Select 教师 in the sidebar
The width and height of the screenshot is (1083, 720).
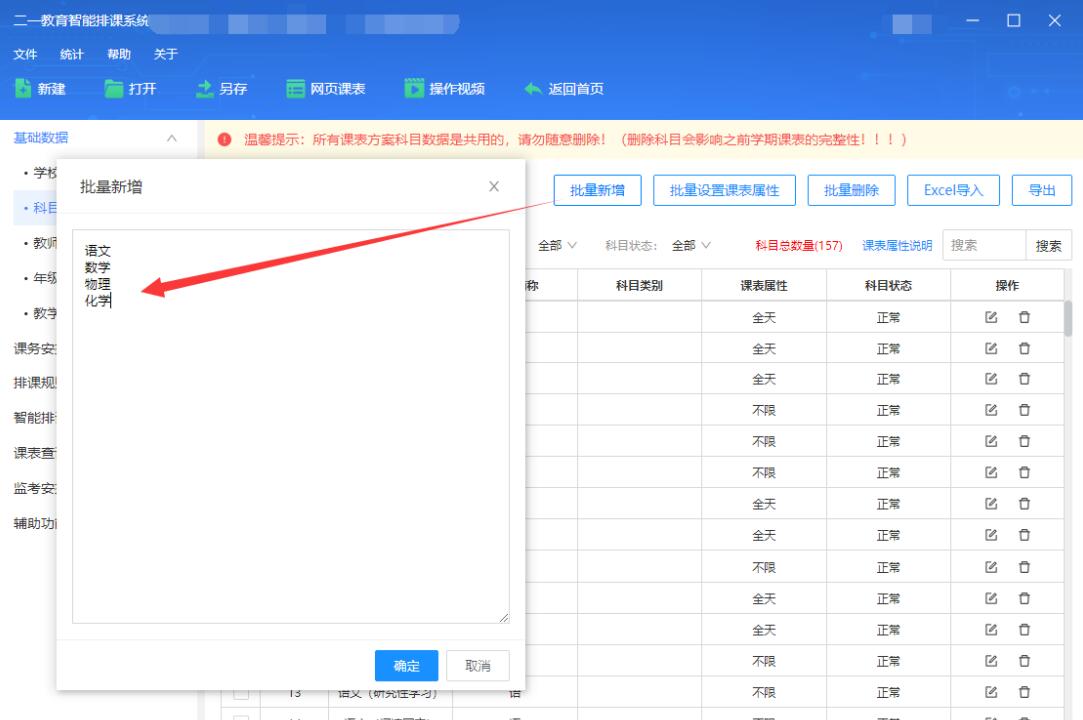(45, 243)
